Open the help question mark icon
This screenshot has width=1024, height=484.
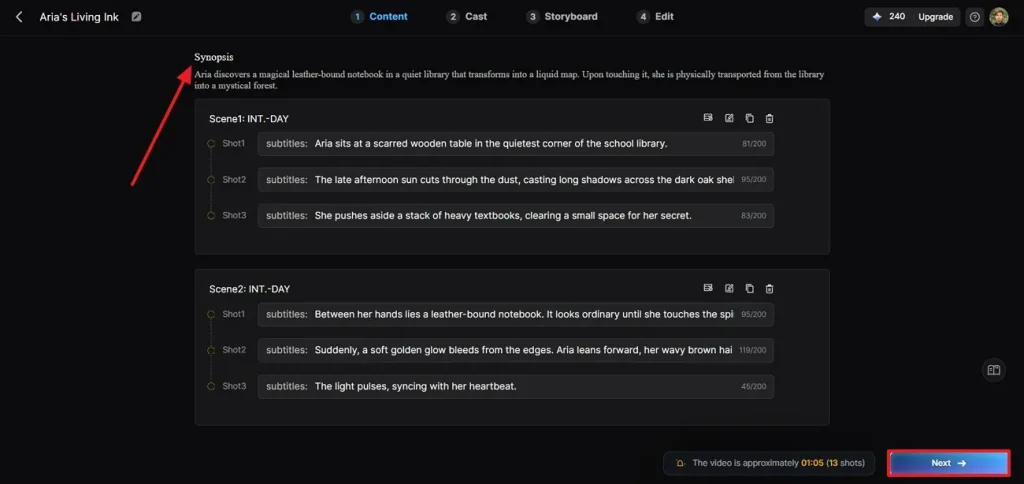[974, 17]
